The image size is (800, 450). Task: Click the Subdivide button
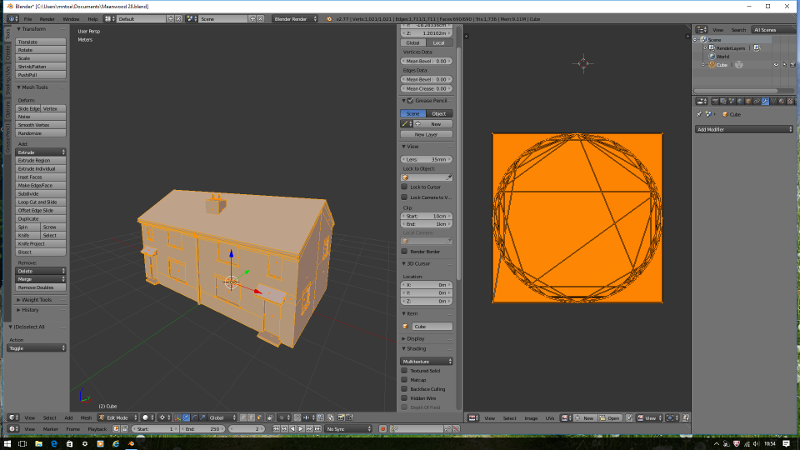pos(41,194)
